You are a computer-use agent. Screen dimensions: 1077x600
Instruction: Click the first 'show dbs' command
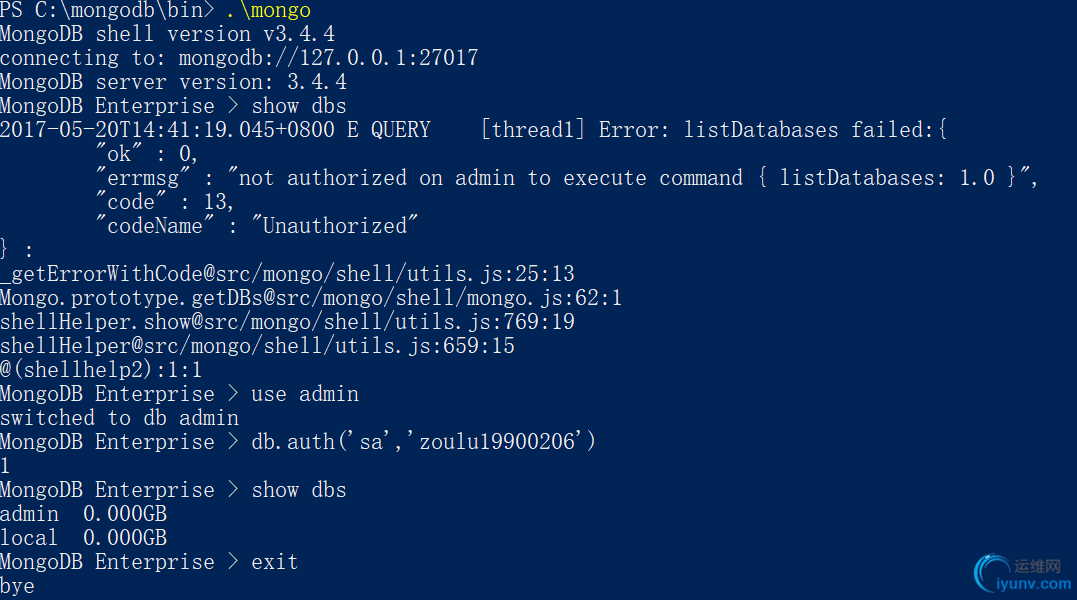click(299, 106)
